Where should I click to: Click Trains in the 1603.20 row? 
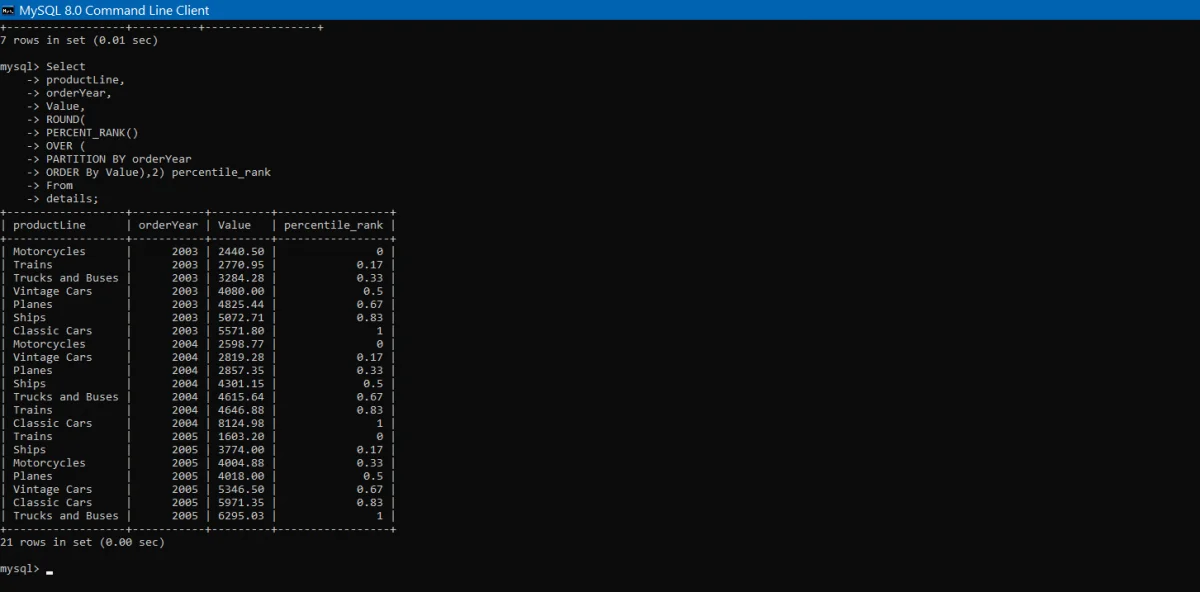(x=33, y=436)
